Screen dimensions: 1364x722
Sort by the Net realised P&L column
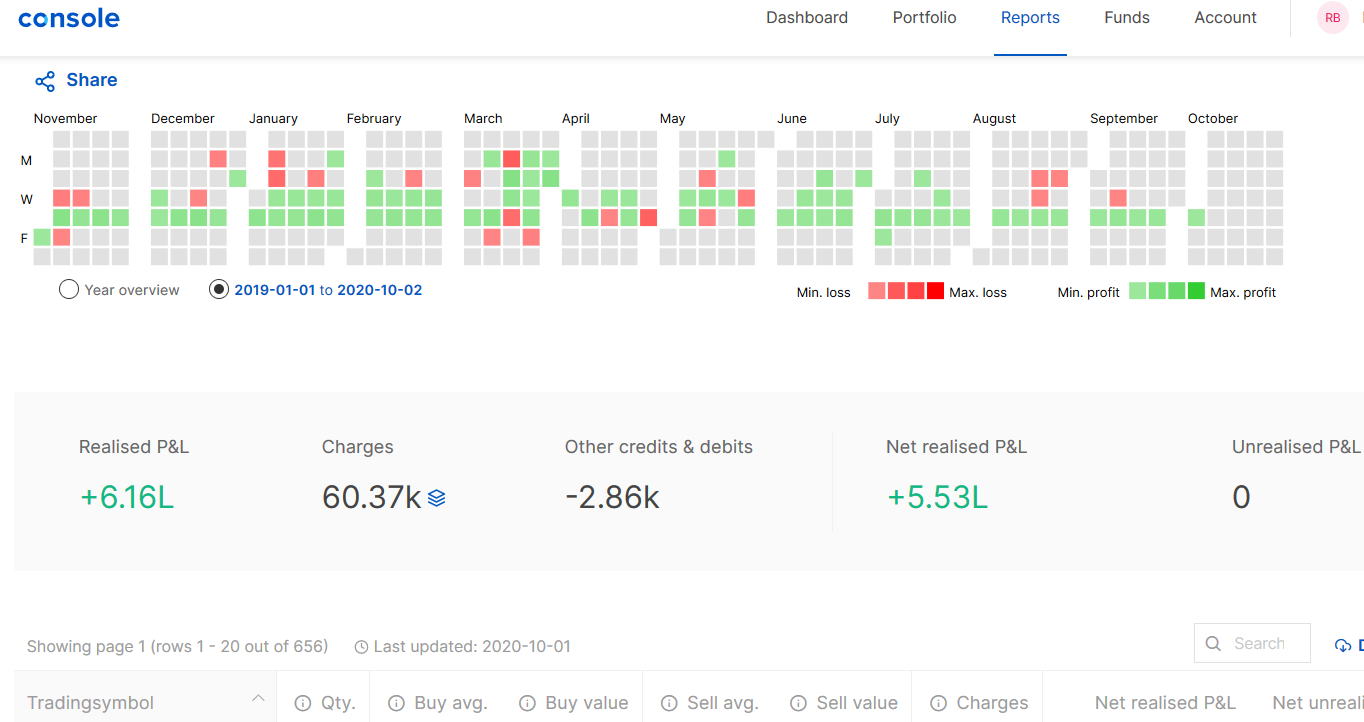[1165, 703]
